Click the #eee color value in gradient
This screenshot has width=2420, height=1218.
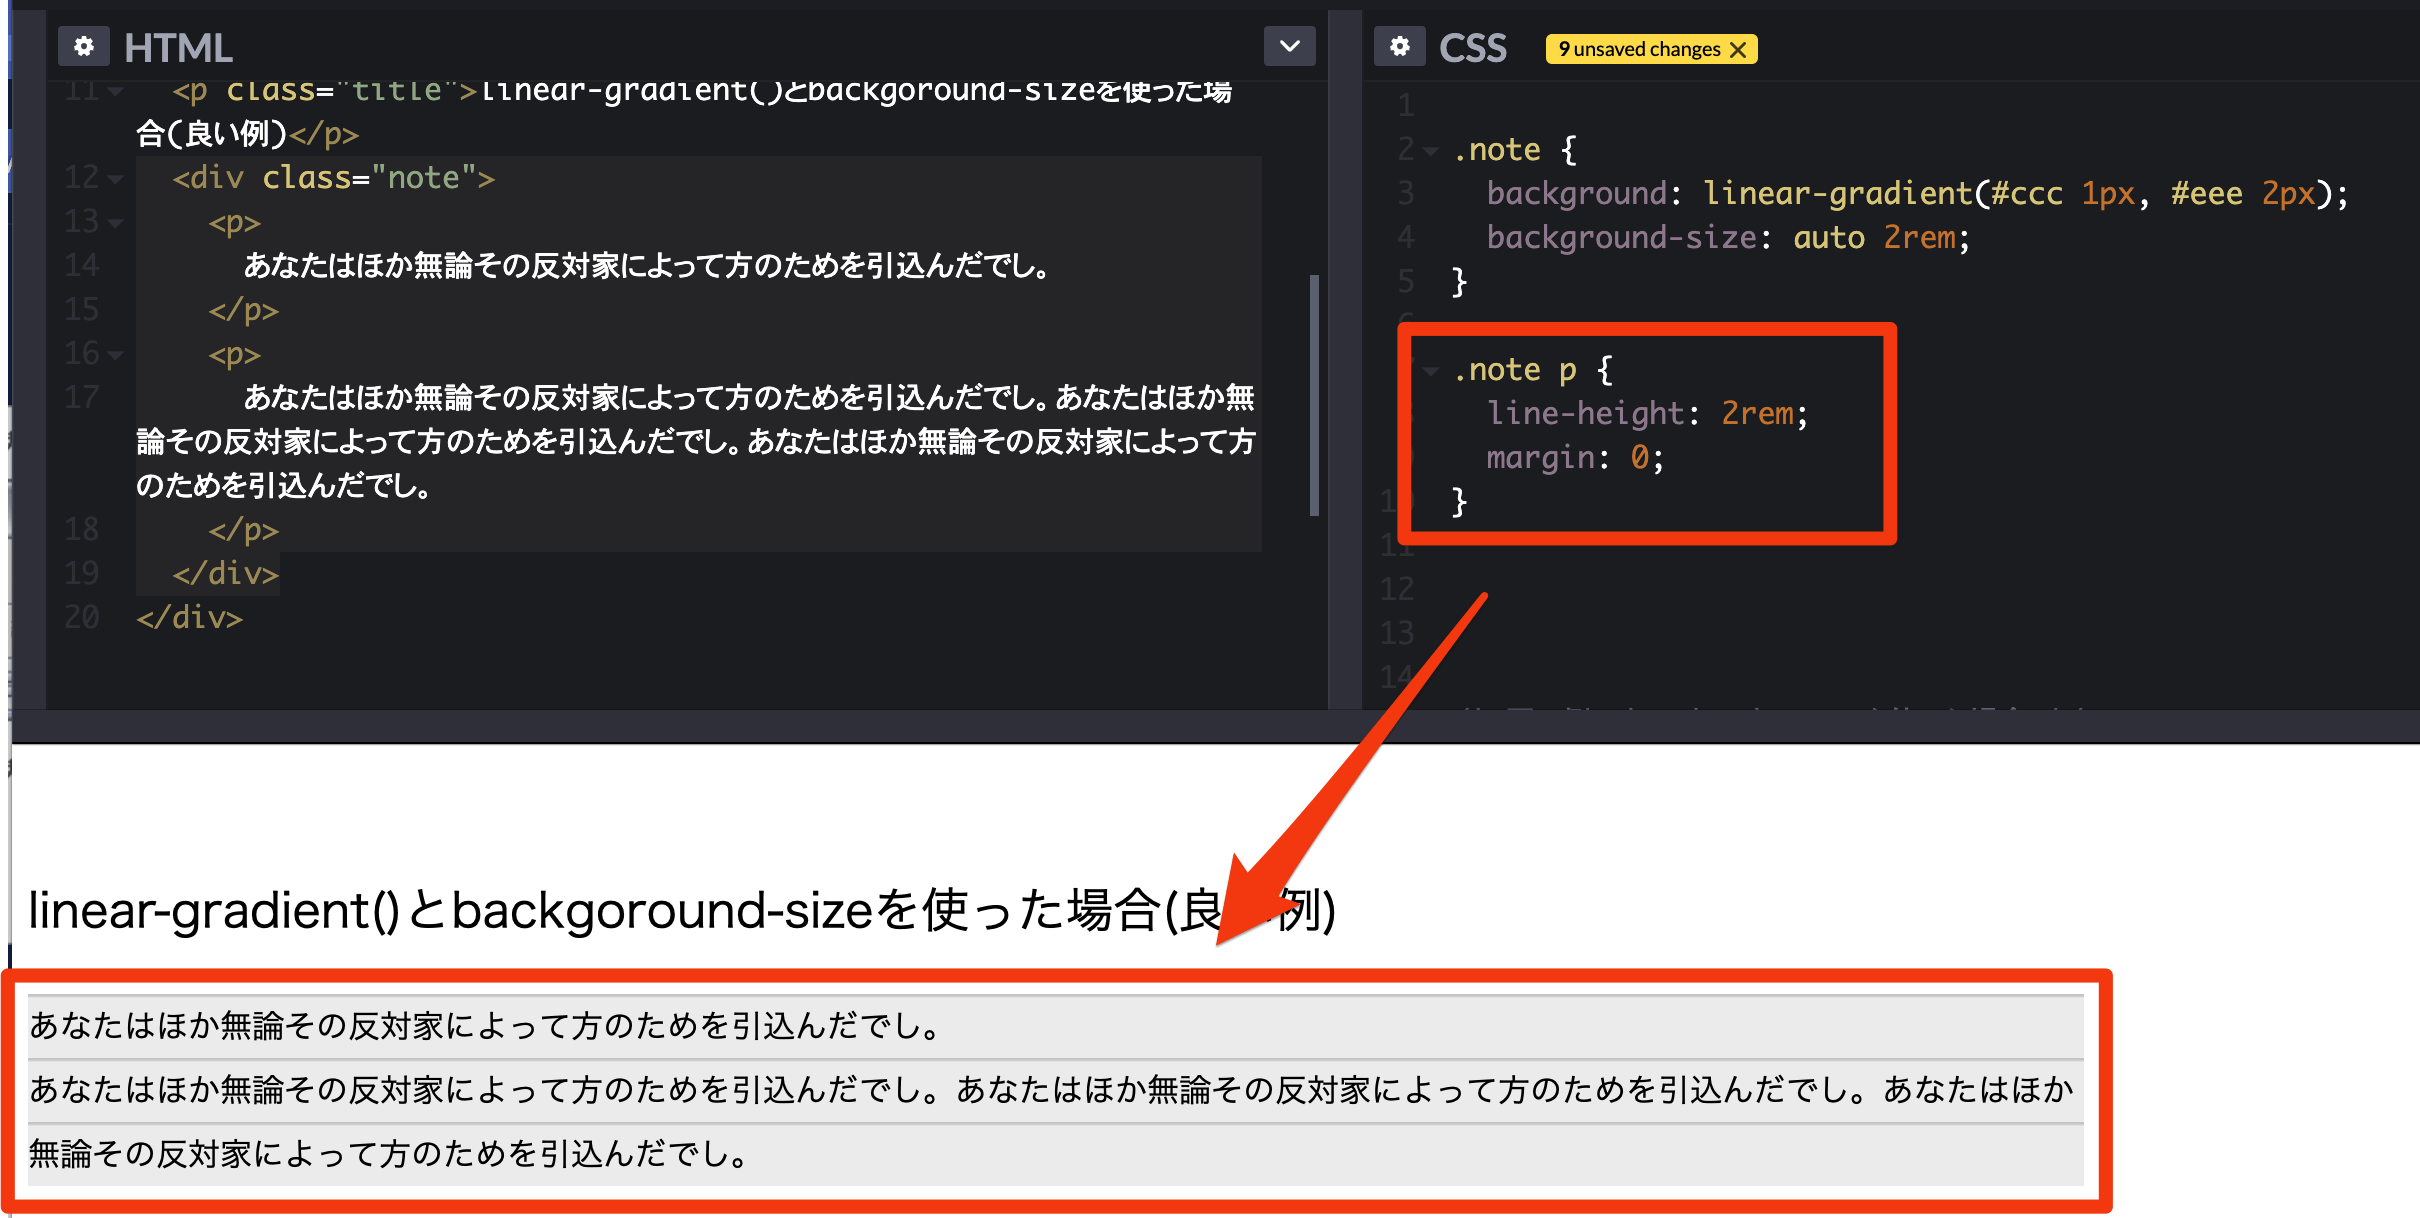pyautogui.click(x=2206, y=194)
